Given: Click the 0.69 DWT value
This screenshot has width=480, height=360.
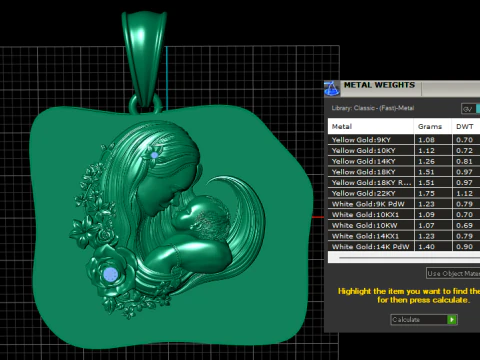Looking at the screenshot, I should pyautogui.click(x=464, y=225).
